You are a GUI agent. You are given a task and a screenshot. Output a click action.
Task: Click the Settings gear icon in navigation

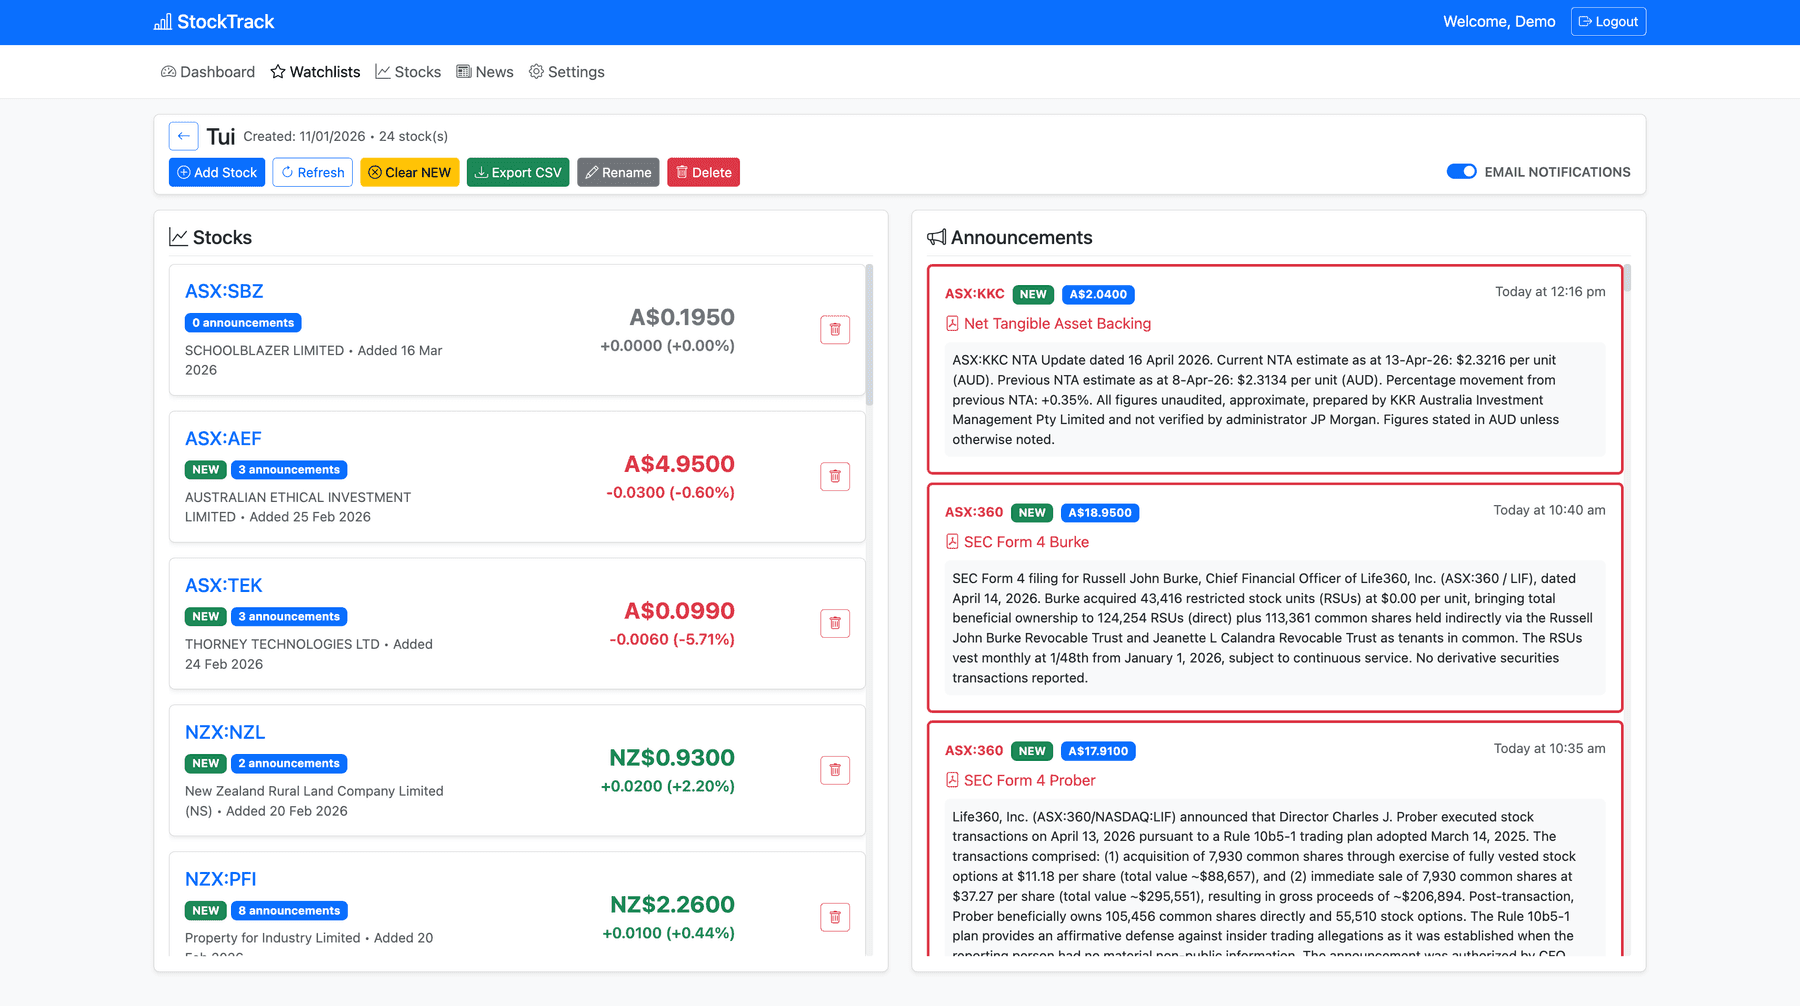click(x=536, y=72)
